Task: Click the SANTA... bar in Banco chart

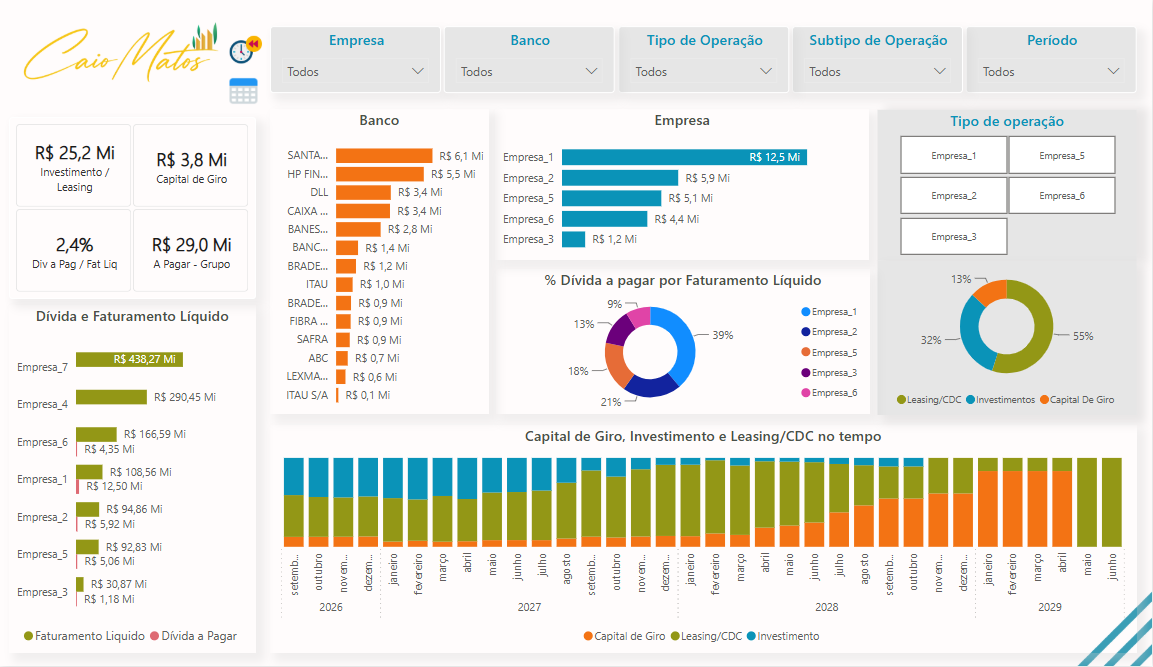Action: pyautogui.click(x=384, y=155)
